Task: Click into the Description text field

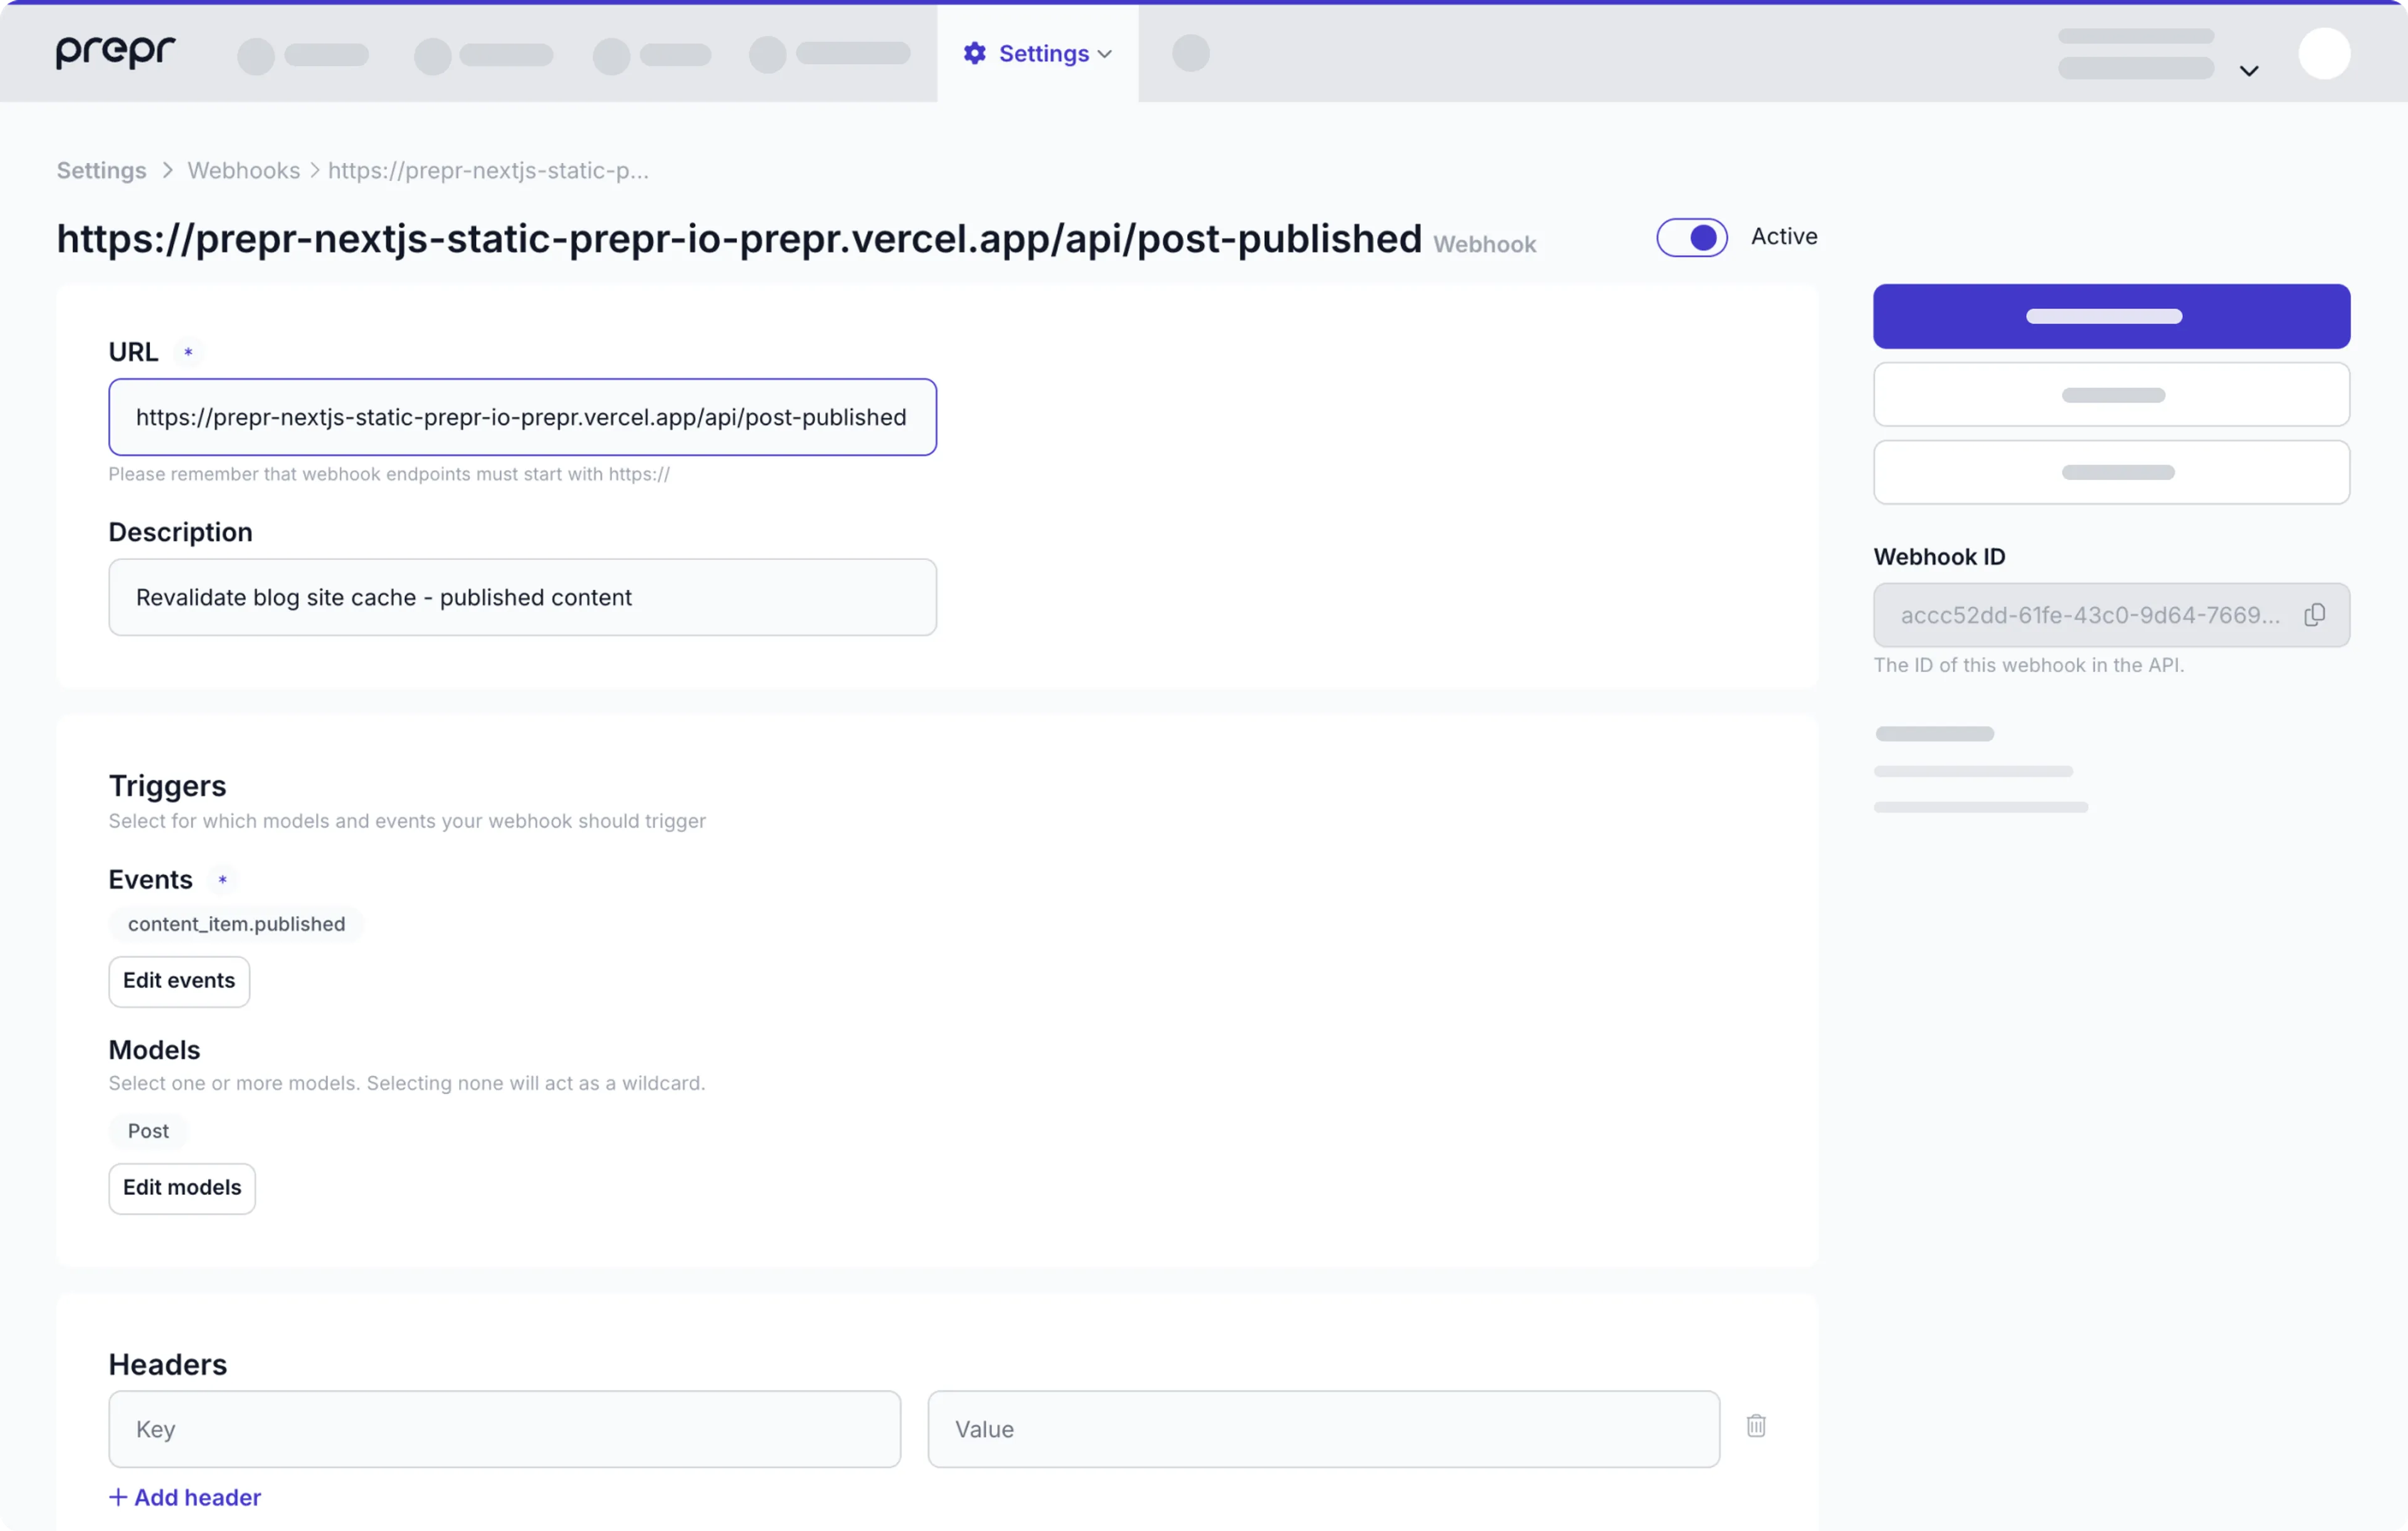Action: (522, 597)
